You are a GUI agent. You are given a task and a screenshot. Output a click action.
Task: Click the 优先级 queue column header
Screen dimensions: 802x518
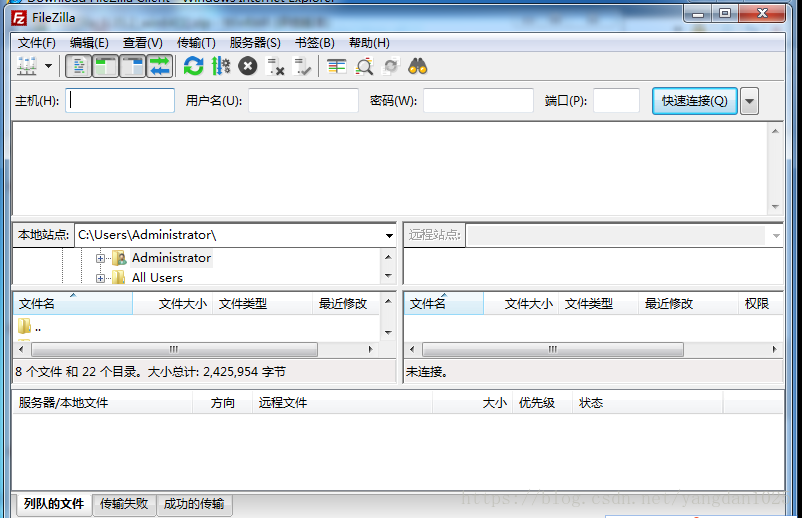542,403
